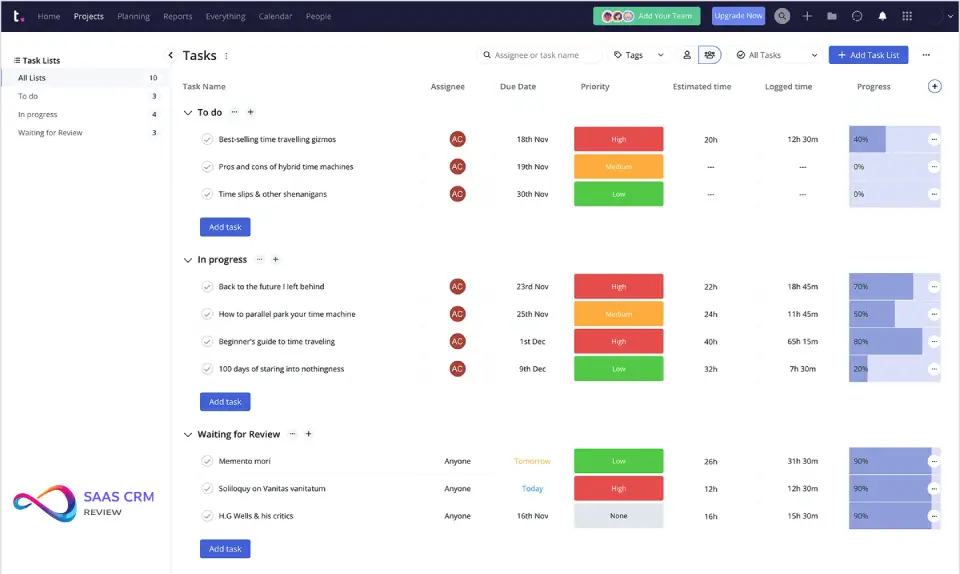Click the single person filter icon
This screenshot has width=960, height=574.
687,55
